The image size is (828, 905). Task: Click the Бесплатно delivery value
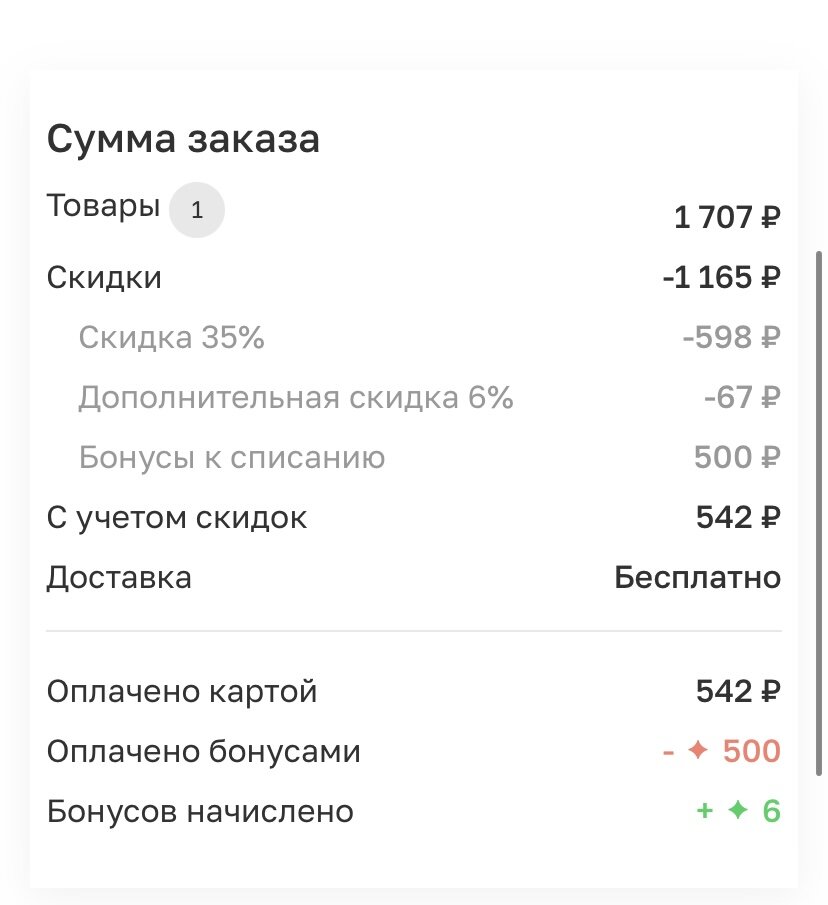coord(698,577)
